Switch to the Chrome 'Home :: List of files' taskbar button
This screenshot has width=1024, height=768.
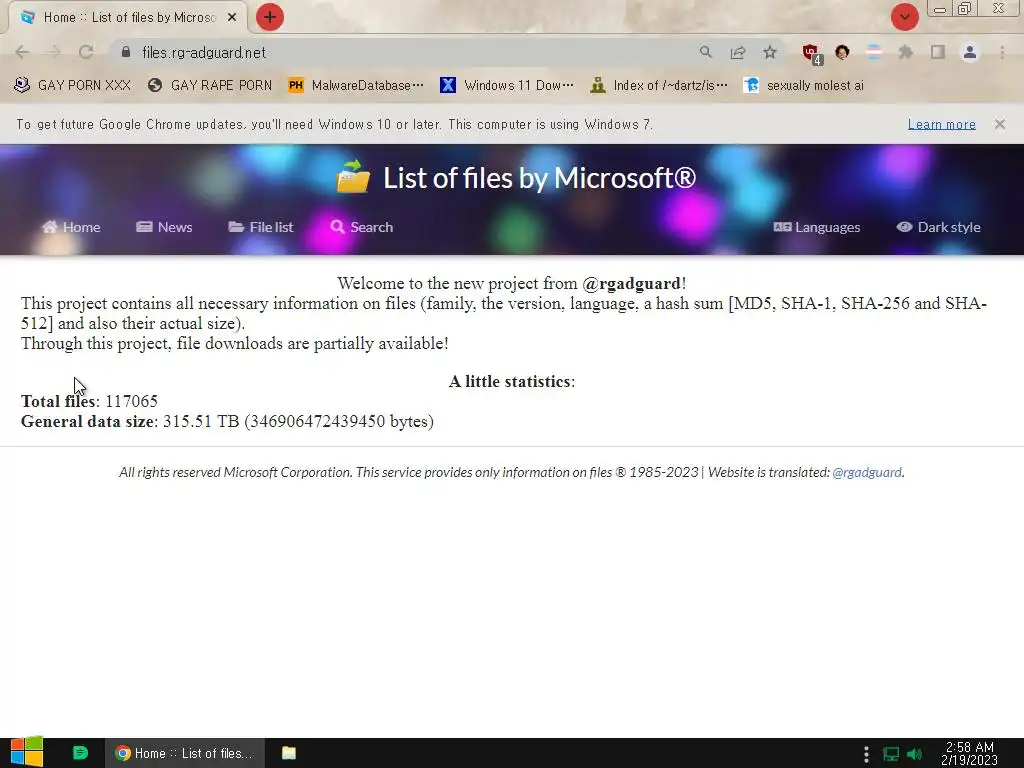[x=185, y=753]
